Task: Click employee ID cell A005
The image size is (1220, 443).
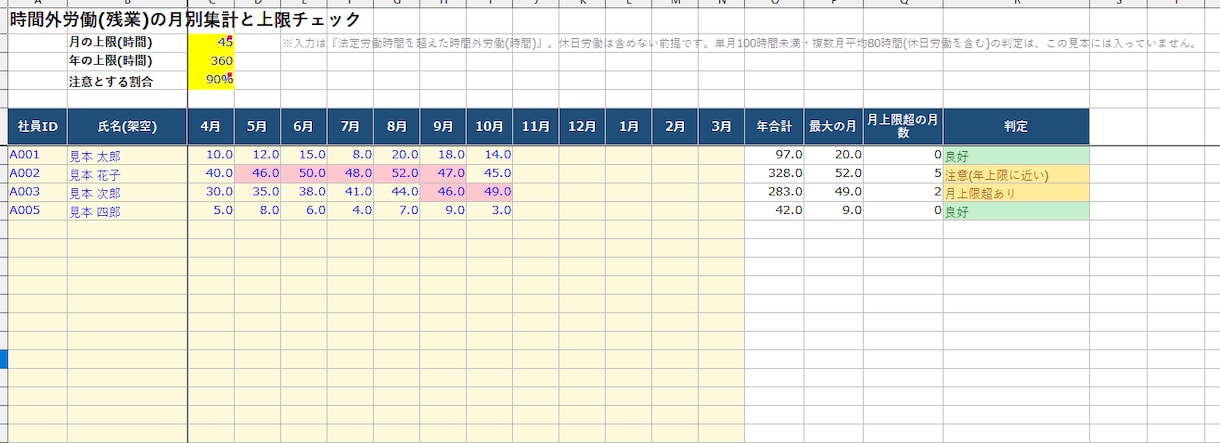Action: (38, 211)
